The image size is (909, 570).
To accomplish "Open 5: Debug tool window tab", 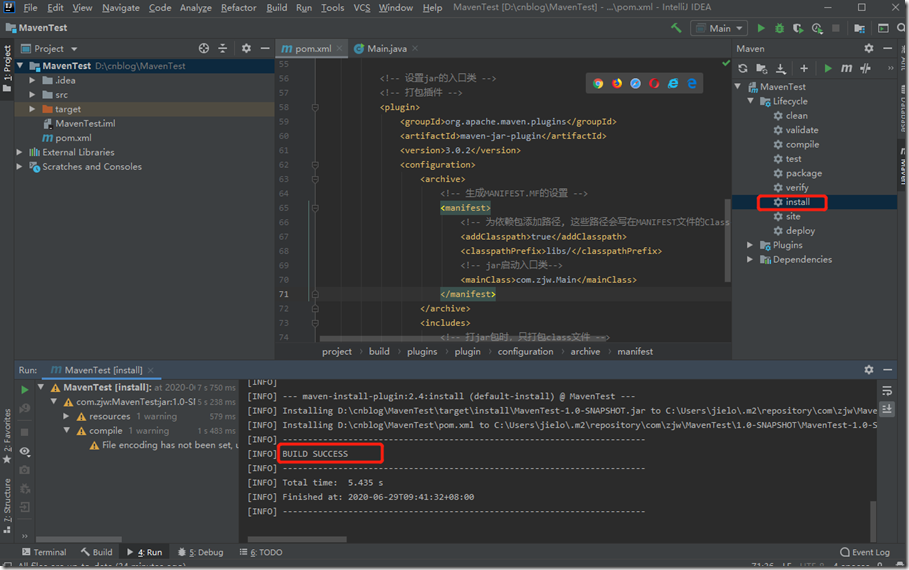I will pyautogui.click(x=201, y=552).
